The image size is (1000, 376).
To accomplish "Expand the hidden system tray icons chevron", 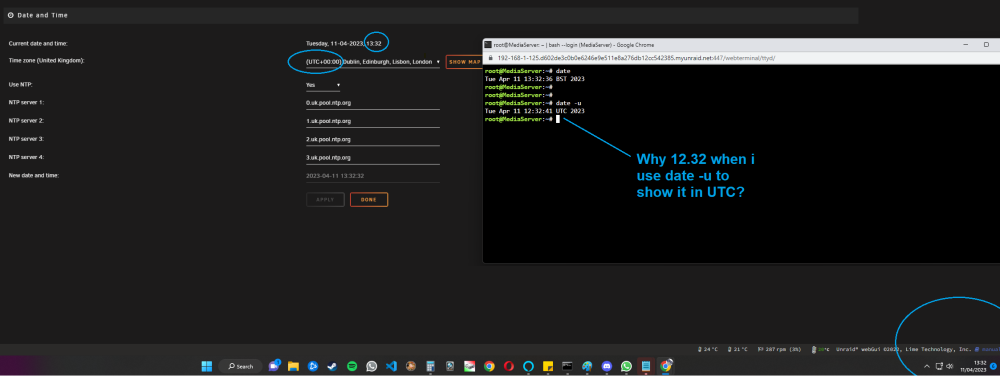I will tap(927, 366).
